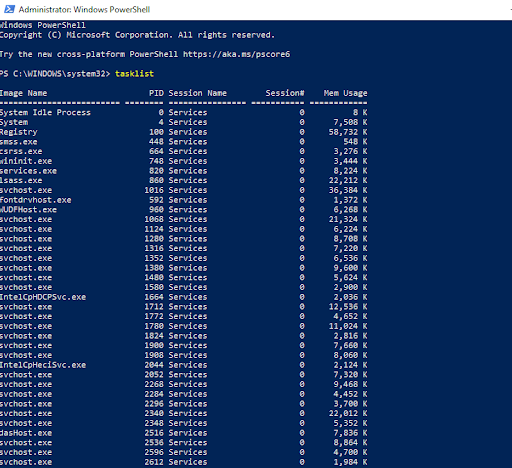Click PID 2340 in the list
The height and width of the screenshot is (468, 512).
click(x=154, y=413)
